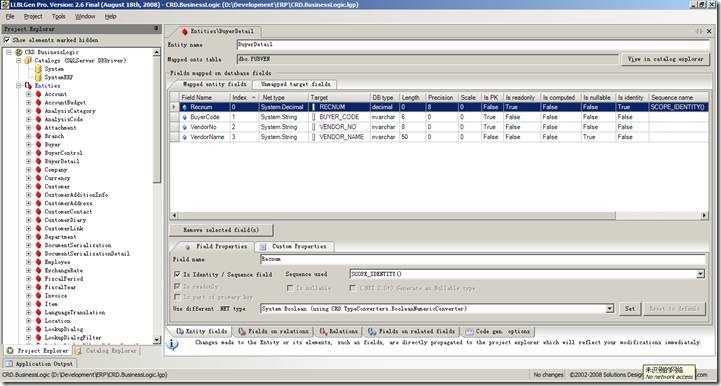Toggle the Is part of primary key checkbox
This screenshot has height=386, width=721.
[177, 297]
